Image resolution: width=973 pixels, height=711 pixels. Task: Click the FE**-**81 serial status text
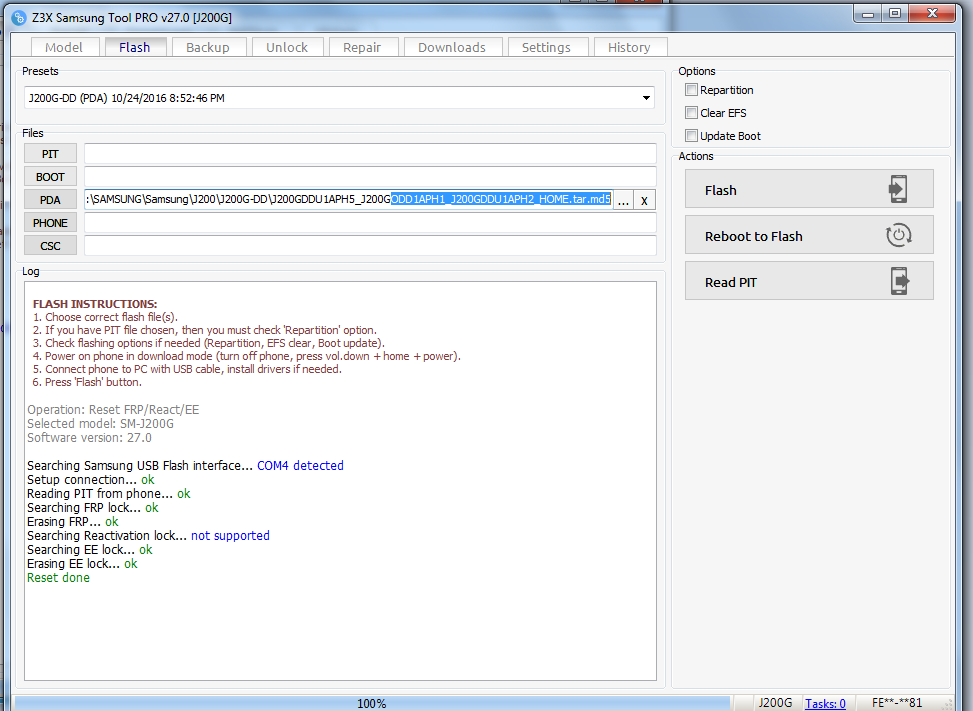tap(897, 703)
